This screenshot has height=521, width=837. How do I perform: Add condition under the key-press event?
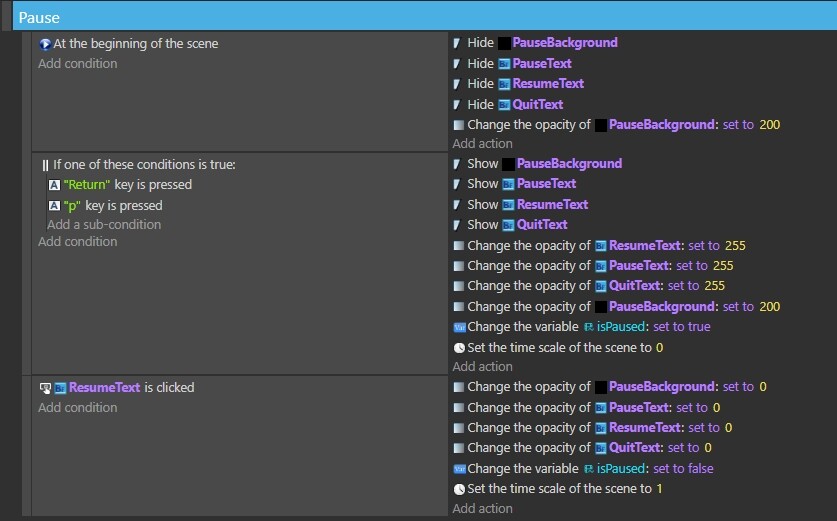pos(77,242)
